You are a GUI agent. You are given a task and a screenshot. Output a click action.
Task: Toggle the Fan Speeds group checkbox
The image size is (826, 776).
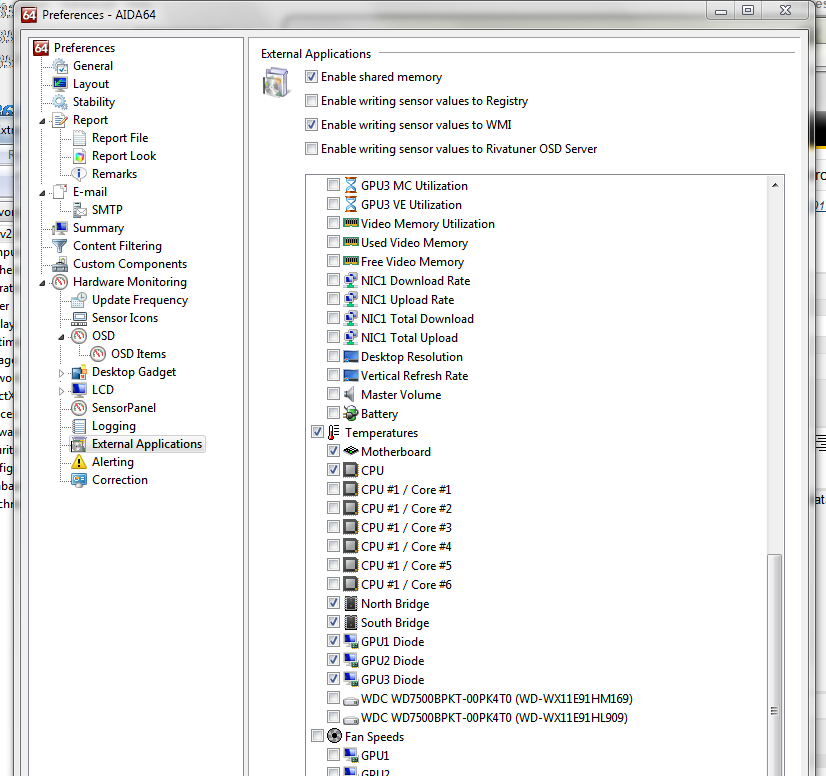tap(318, 737)
